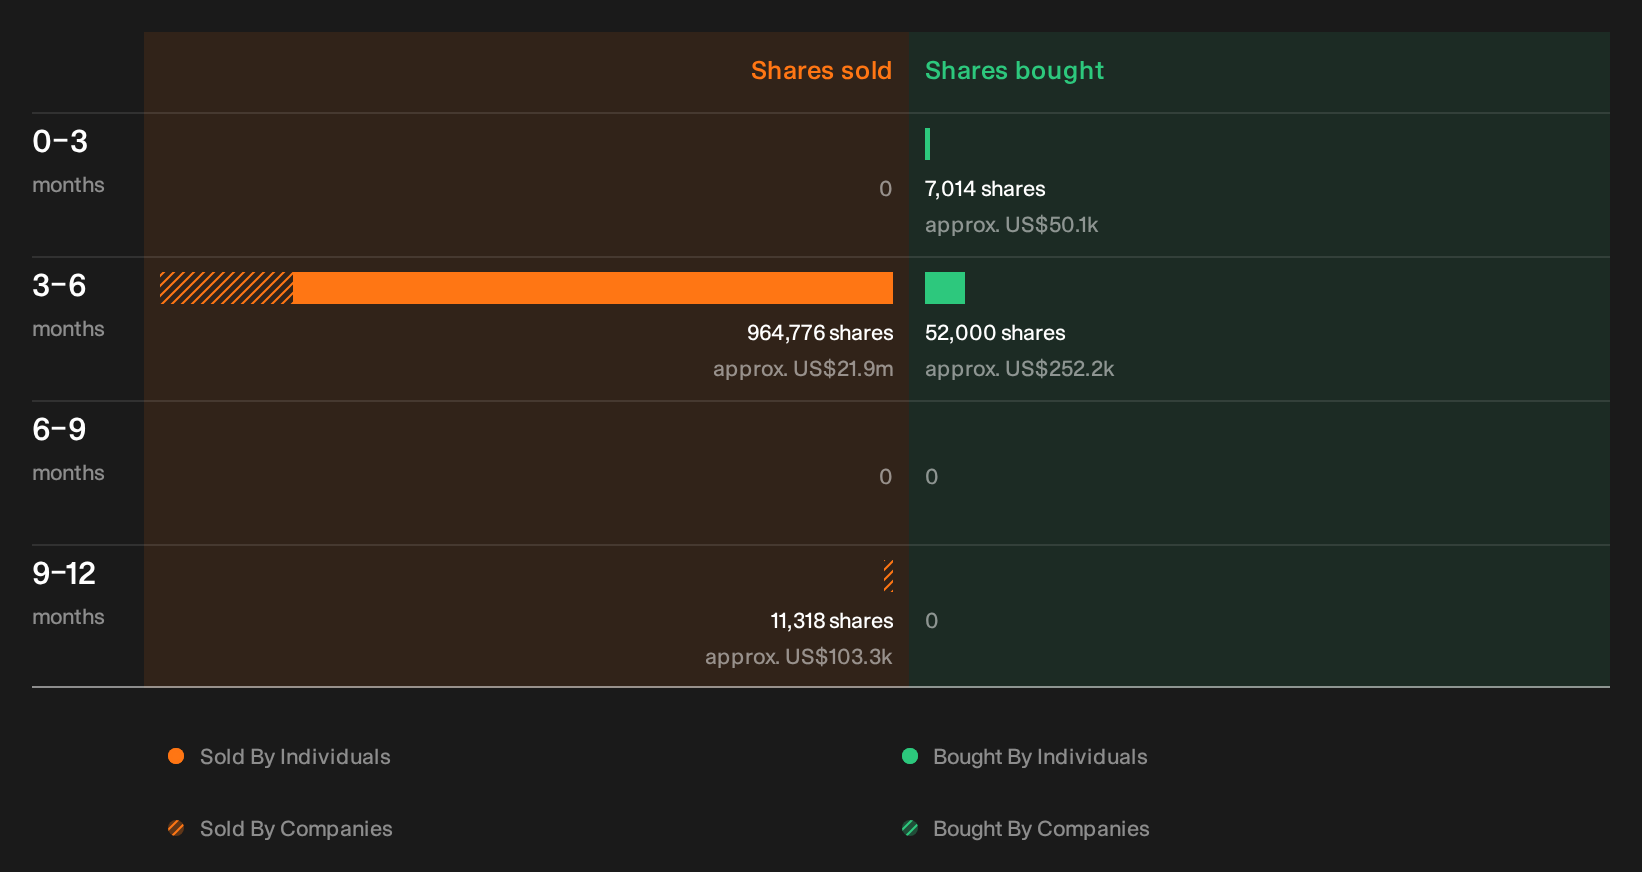Click the 6-9 months shares bought zero

tap(932, 477)
